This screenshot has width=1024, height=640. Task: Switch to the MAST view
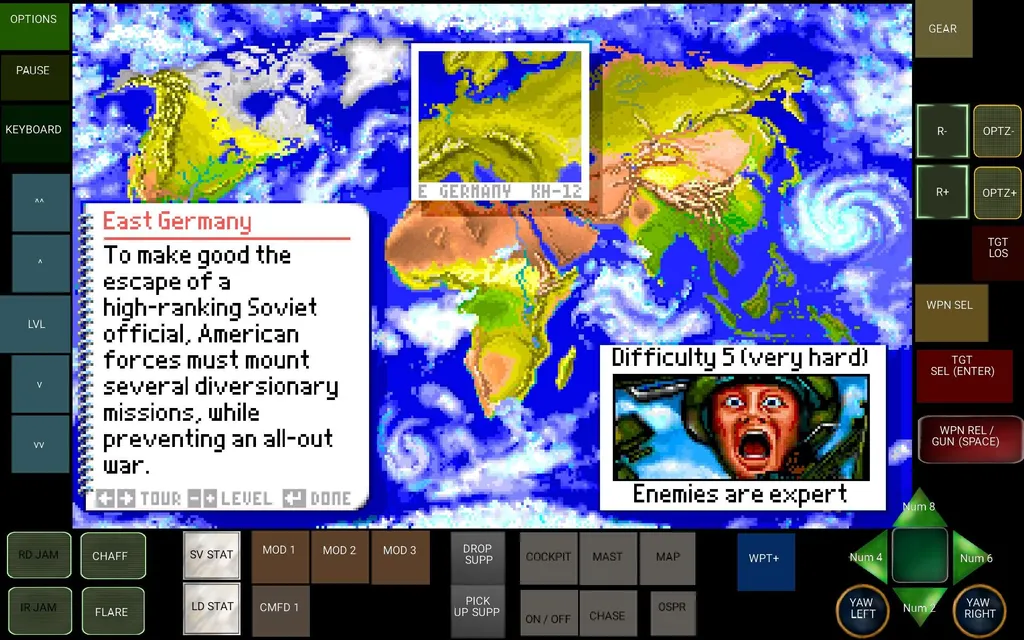[x=608, y=558]
